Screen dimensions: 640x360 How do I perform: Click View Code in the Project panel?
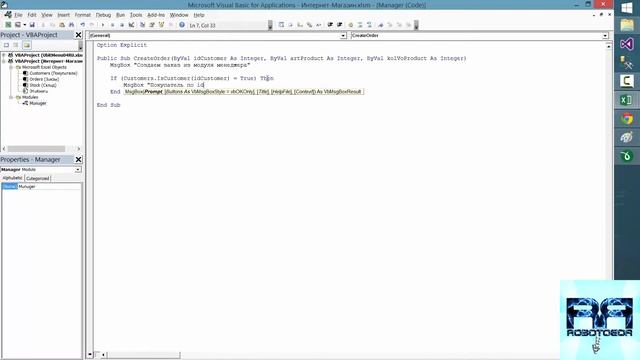7,45
